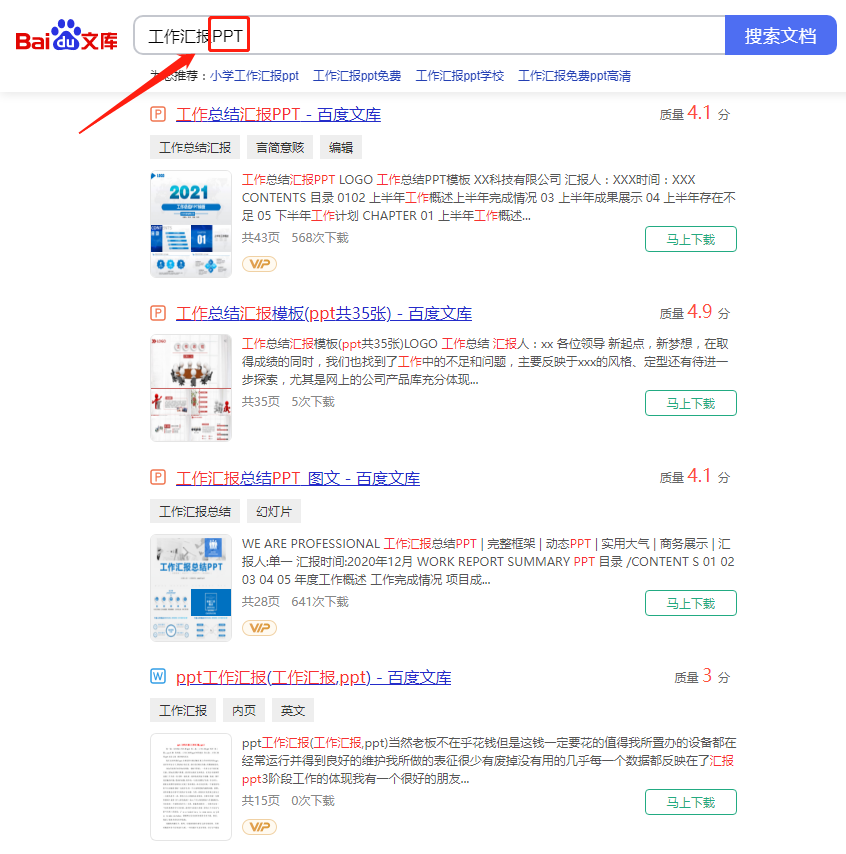The height and width of the screenshot is (854, 846).
Task: Click the text 共15页
Action: point(260,800)
